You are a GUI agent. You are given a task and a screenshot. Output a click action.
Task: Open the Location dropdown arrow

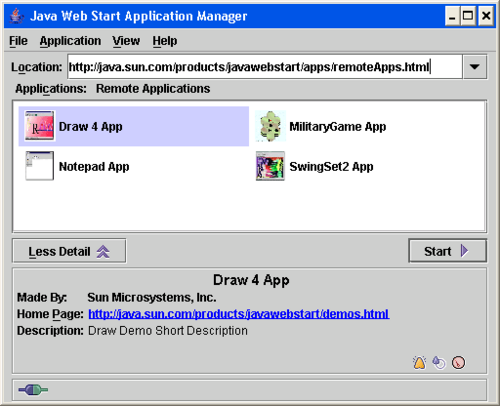(475, 67)
